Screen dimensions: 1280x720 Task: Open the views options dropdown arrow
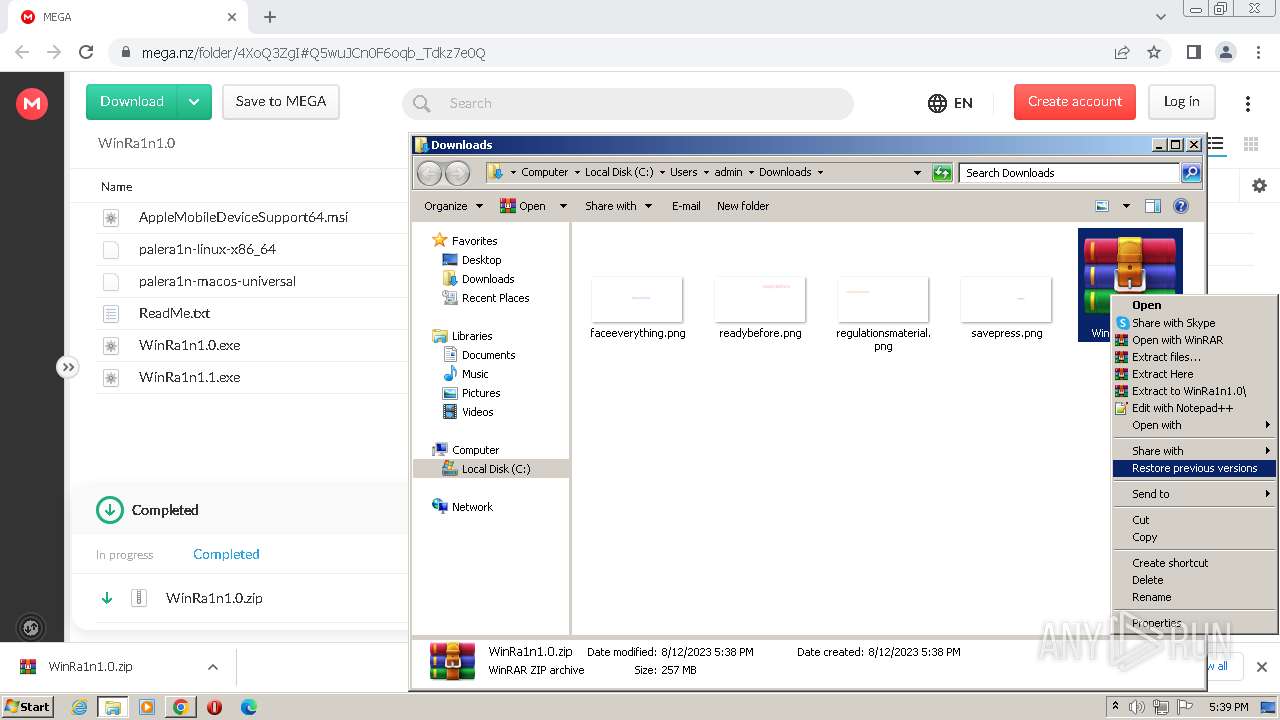[1126, 206]
